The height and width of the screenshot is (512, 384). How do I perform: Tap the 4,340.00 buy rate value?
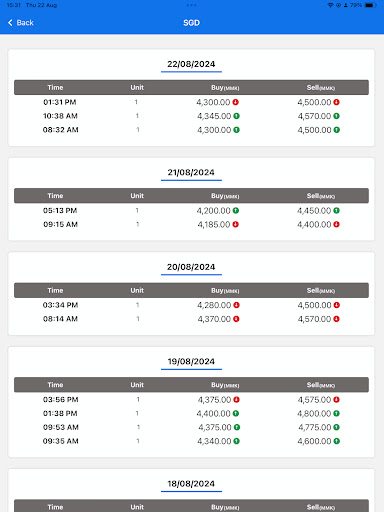click(214, 441)
